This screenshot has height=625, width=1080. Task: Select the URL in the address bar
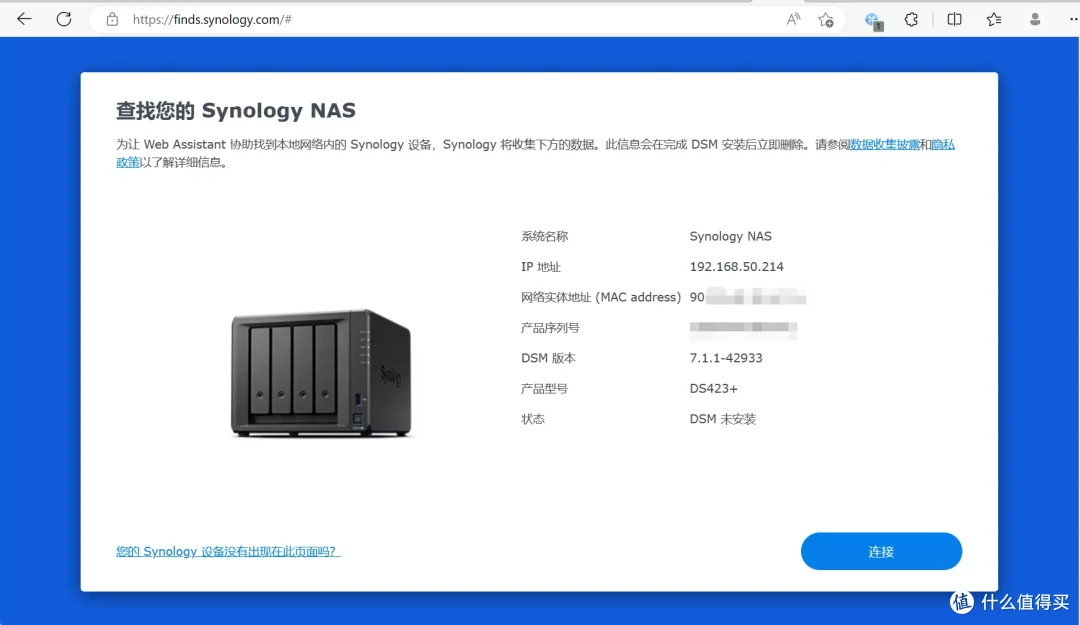210,18
